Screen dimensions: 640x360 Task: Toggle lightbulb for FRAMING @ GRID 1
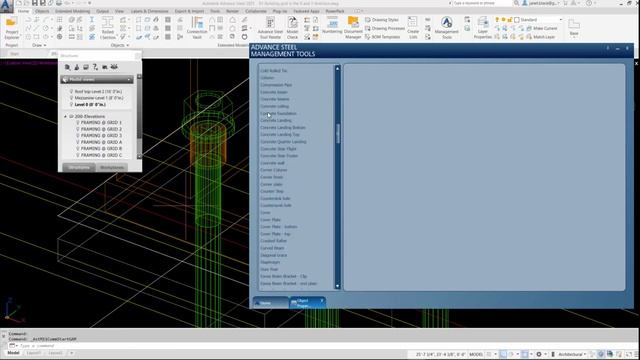[78, 122]
